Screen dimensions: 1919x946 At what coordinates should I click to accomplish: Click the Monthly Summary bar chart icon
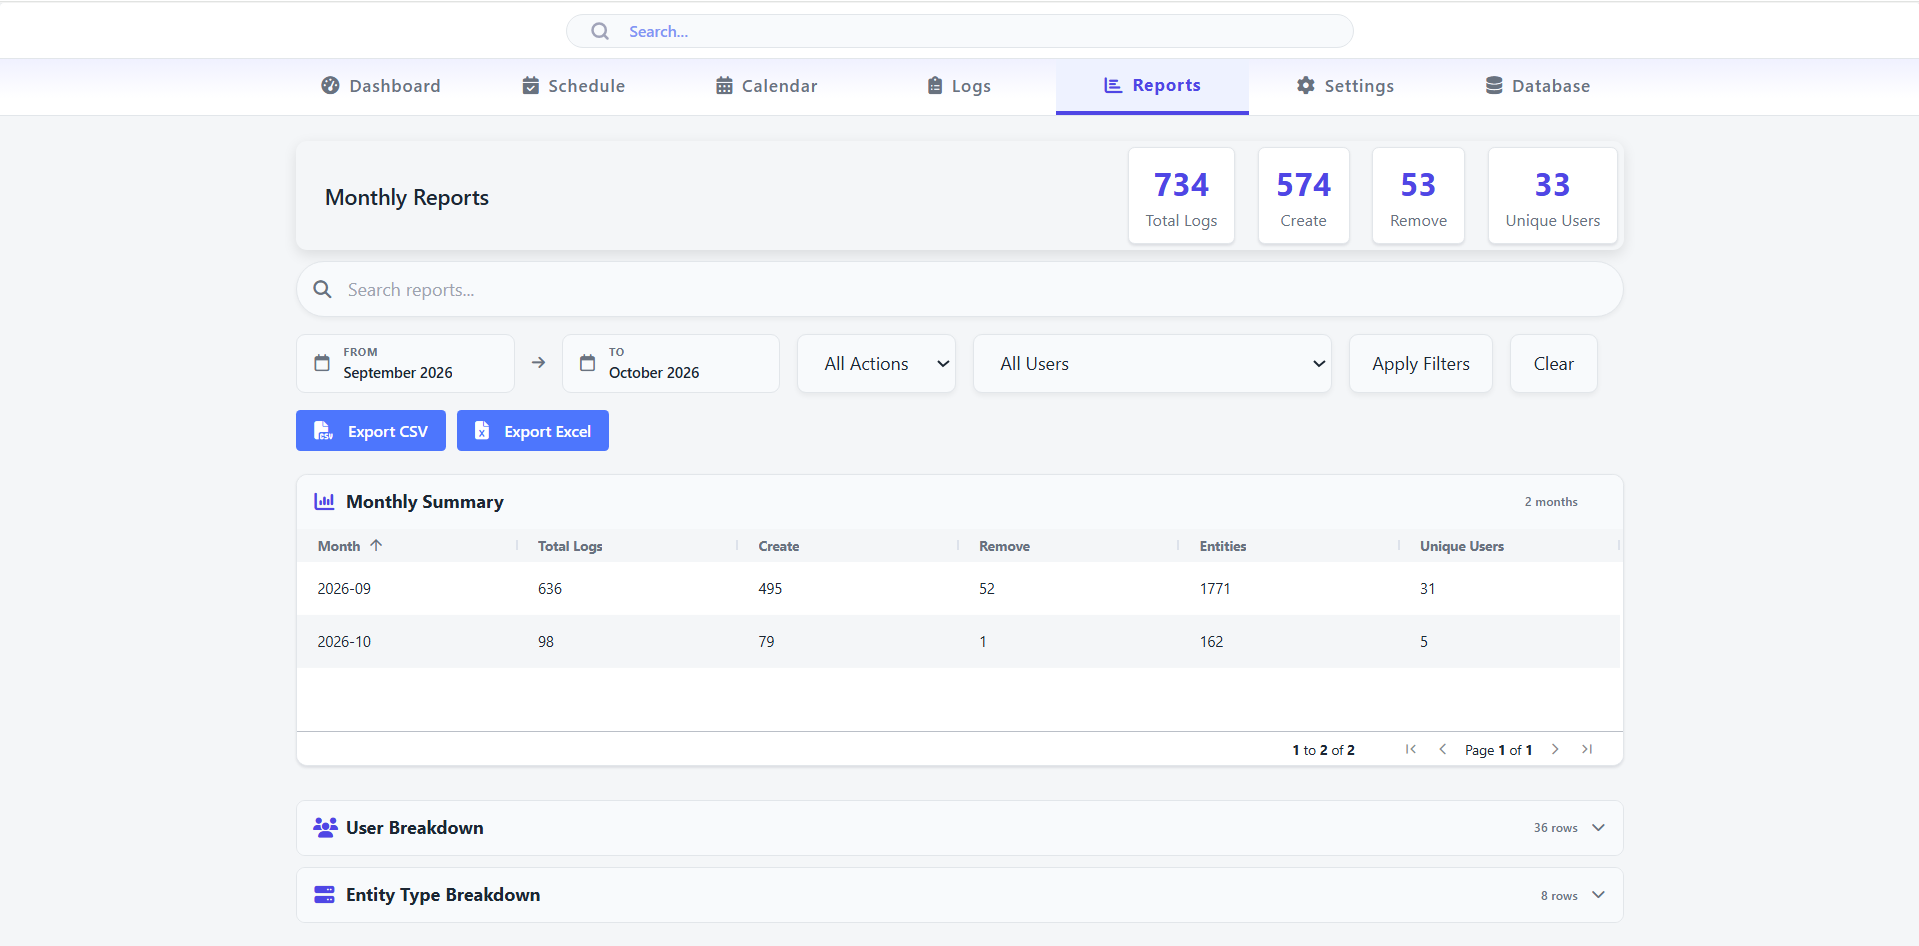[324, 501]
